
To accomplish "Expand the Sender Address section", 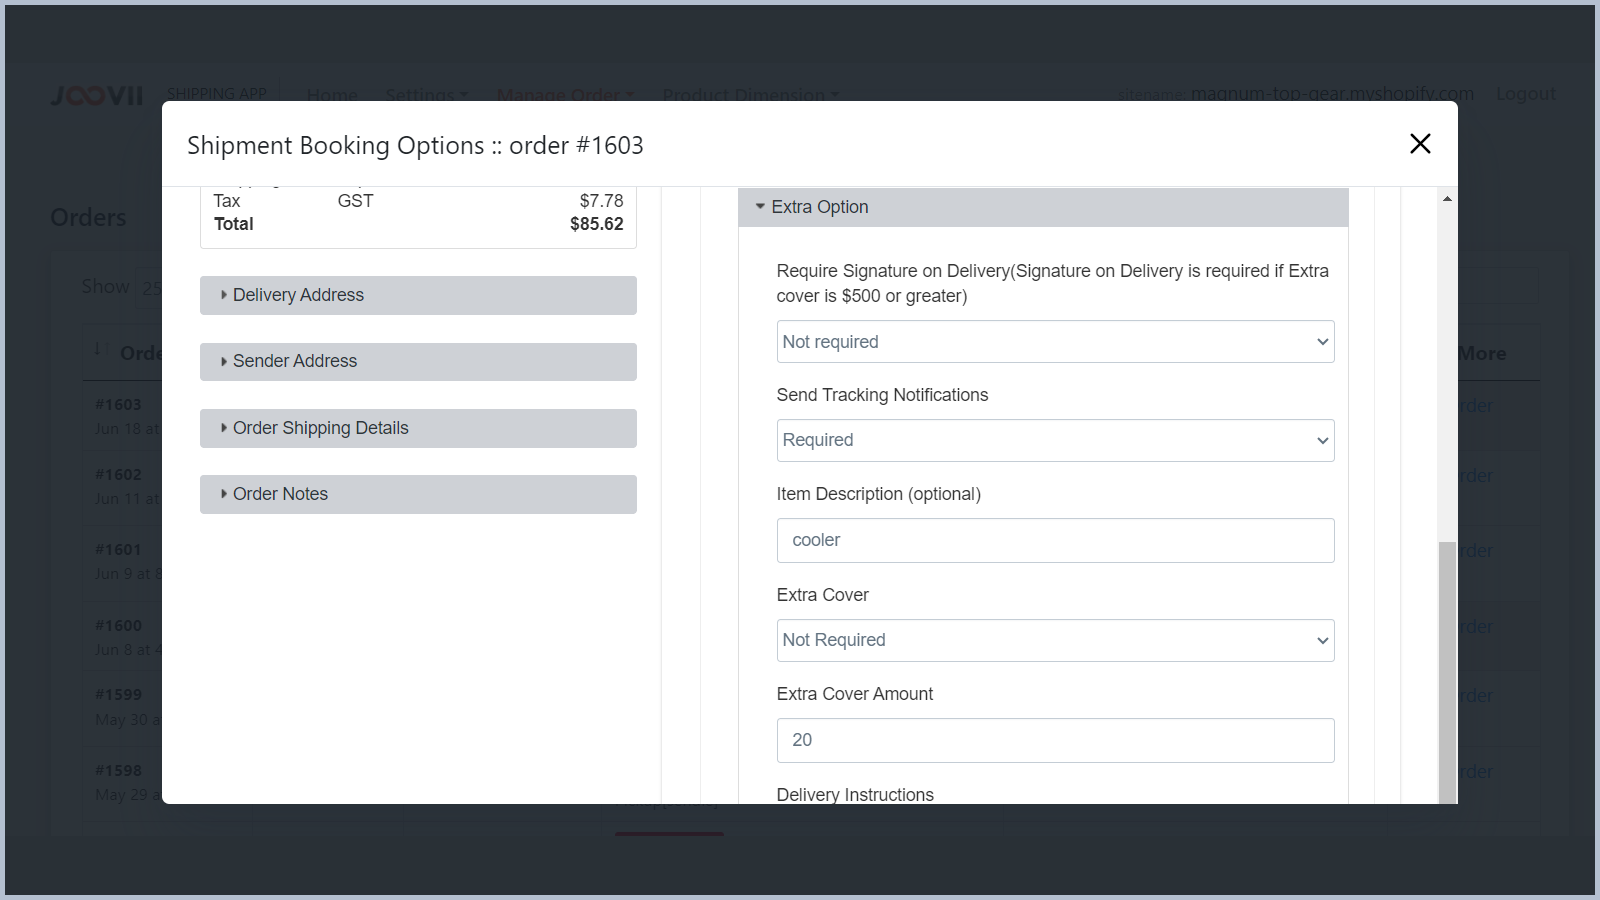I will pyautogui.click(x=418, y=361).
